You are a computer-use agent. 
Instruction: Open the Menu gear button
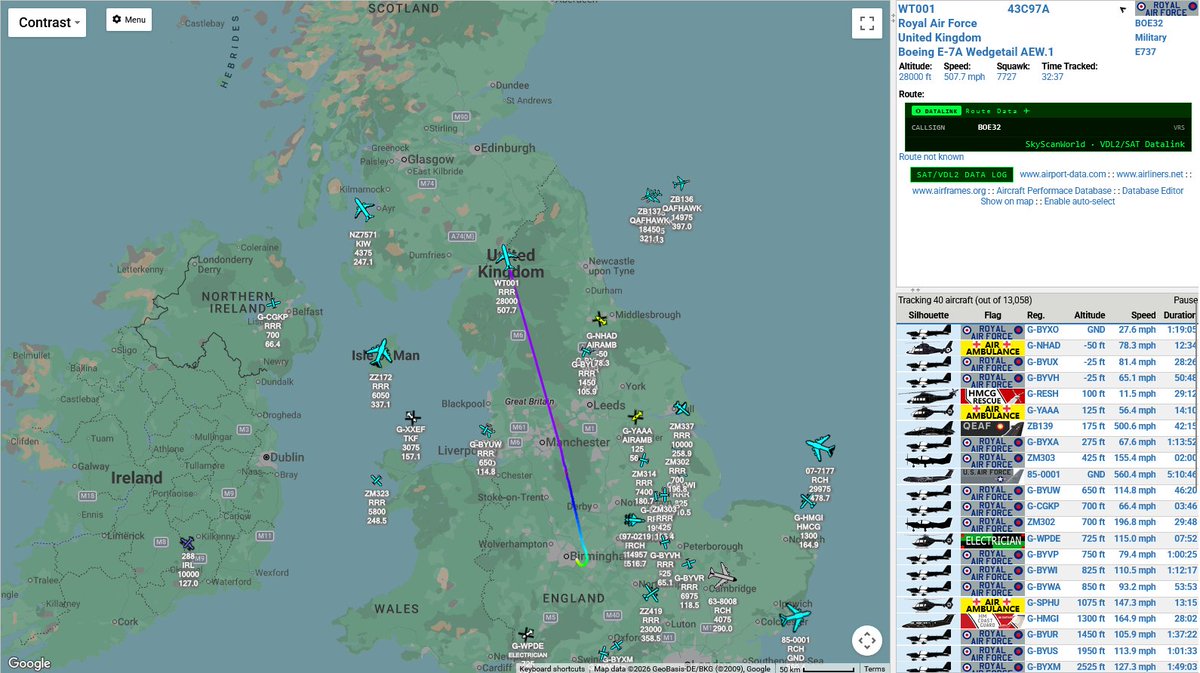129,19
